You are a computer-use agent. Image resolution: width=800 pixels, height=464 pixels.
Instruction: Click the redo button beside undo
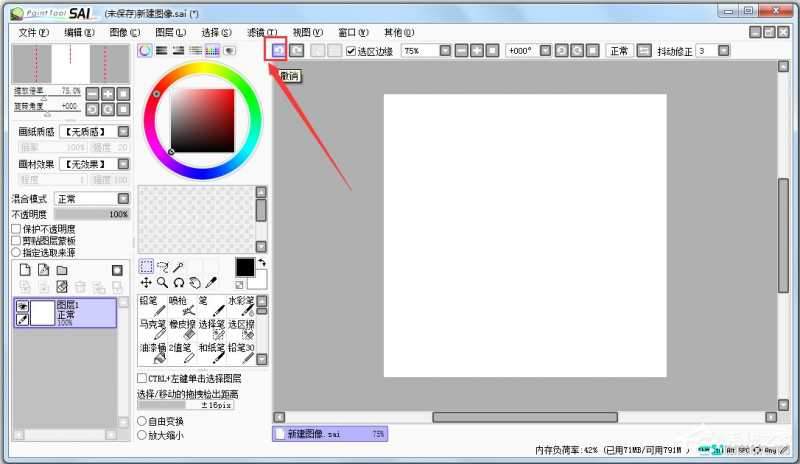[297, 50]
